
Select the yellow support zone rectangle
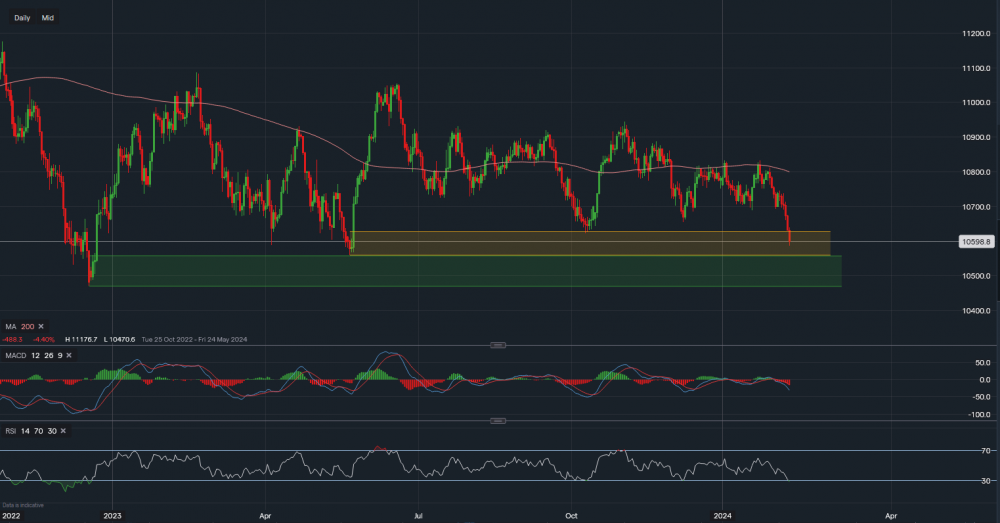click(x=590, y=244)
